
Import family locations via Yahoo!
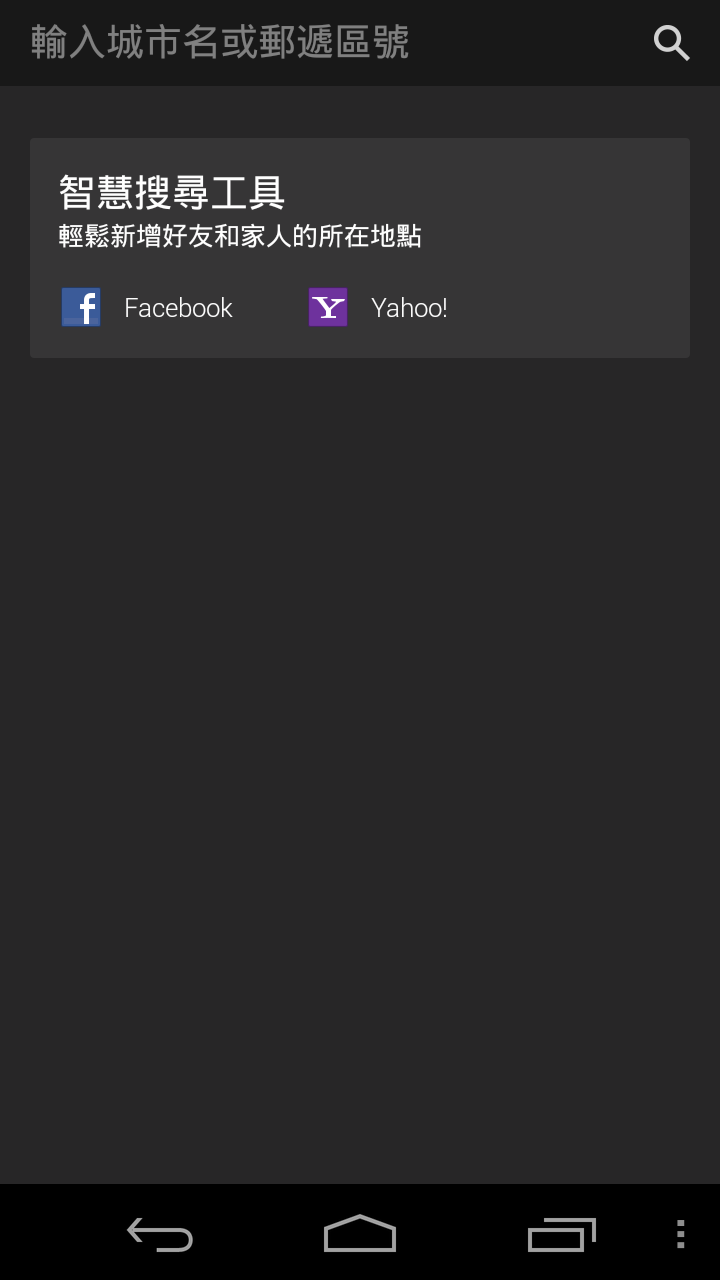378,308
